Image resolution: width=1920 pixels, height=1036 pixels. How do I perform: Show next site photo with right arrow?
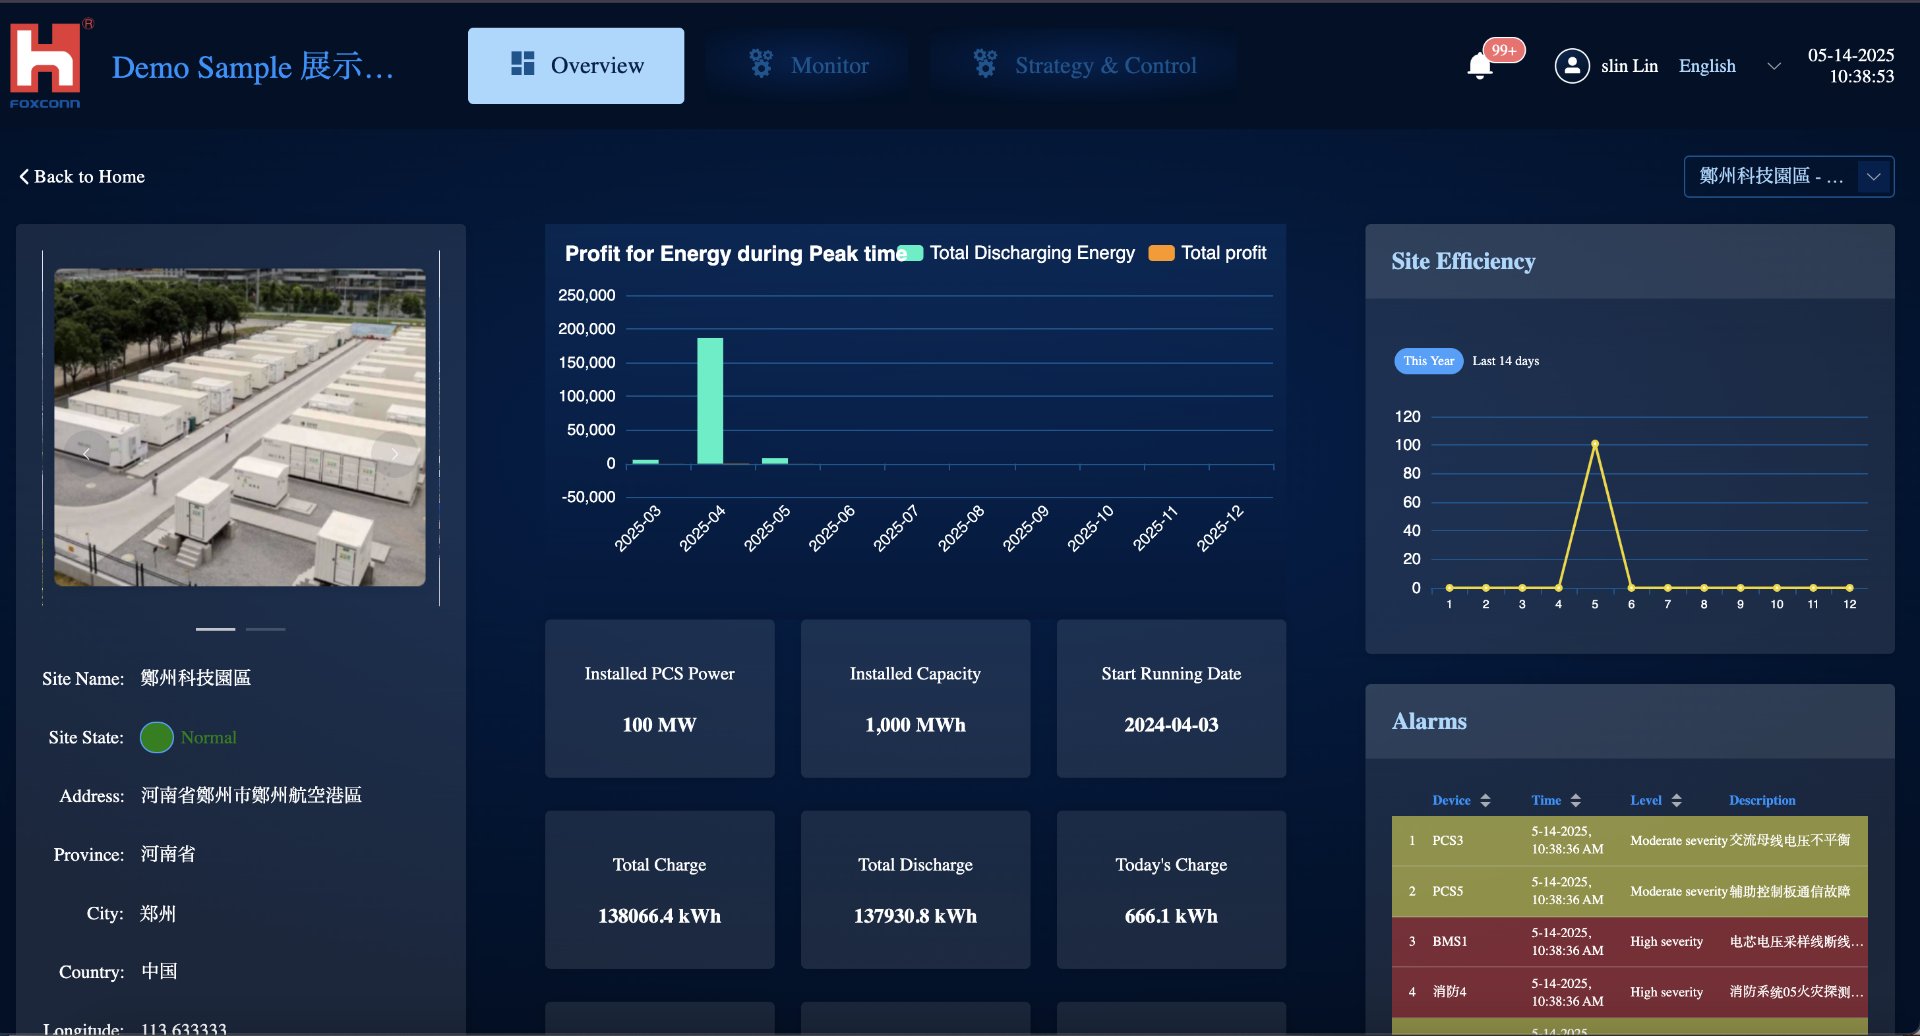(395, 454)
